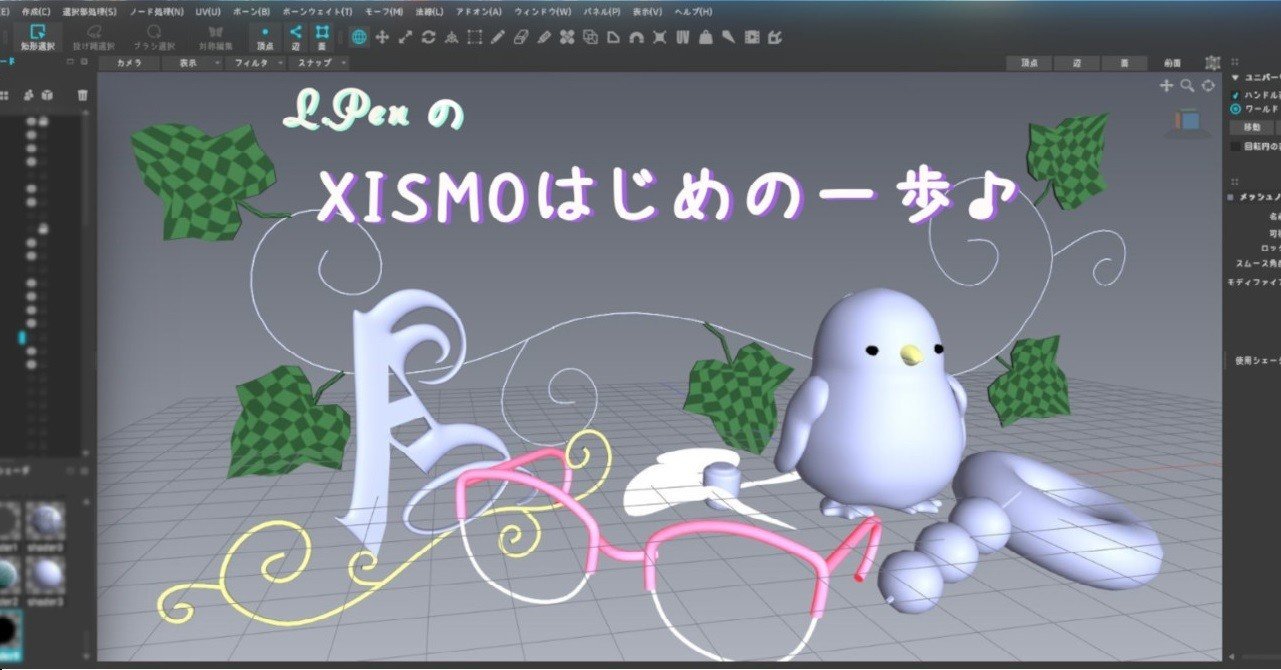Image resolution: width=1281 pixels, height=670 pixels.
Task: Open the ヘルプ(H) menu
Action: click(x=694, y=11)
